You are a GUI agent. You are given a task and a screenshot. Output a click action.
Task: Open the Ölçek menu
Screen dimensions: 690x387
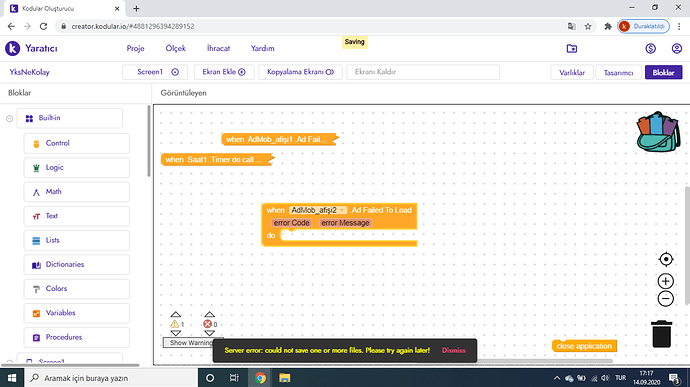coord(176,48)
